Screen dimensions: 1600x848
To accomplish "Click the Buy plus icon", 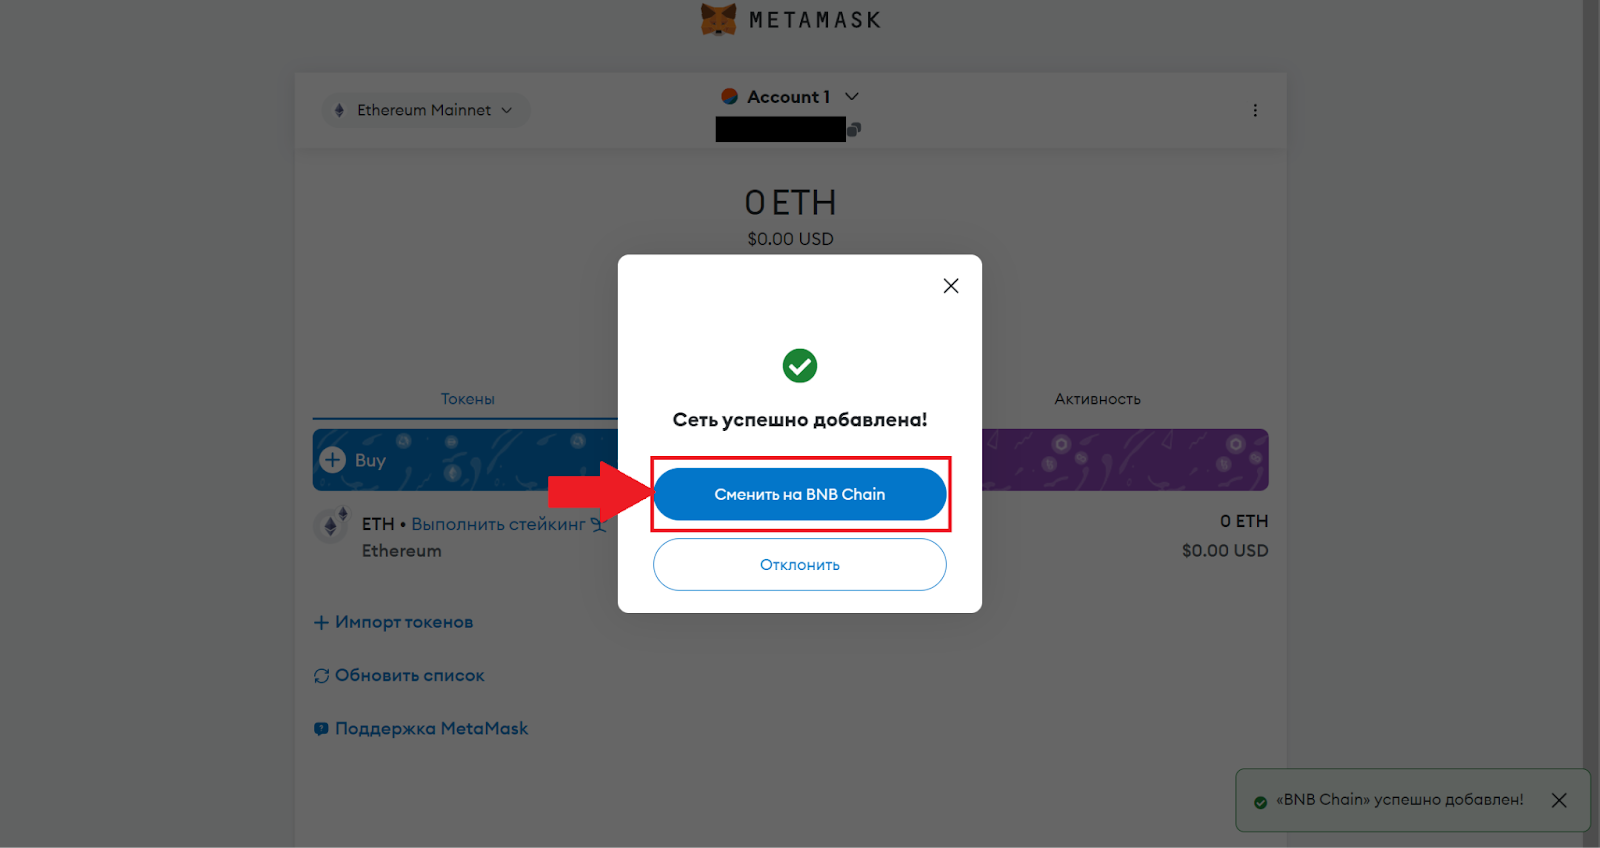I will [x=332, y=460].
